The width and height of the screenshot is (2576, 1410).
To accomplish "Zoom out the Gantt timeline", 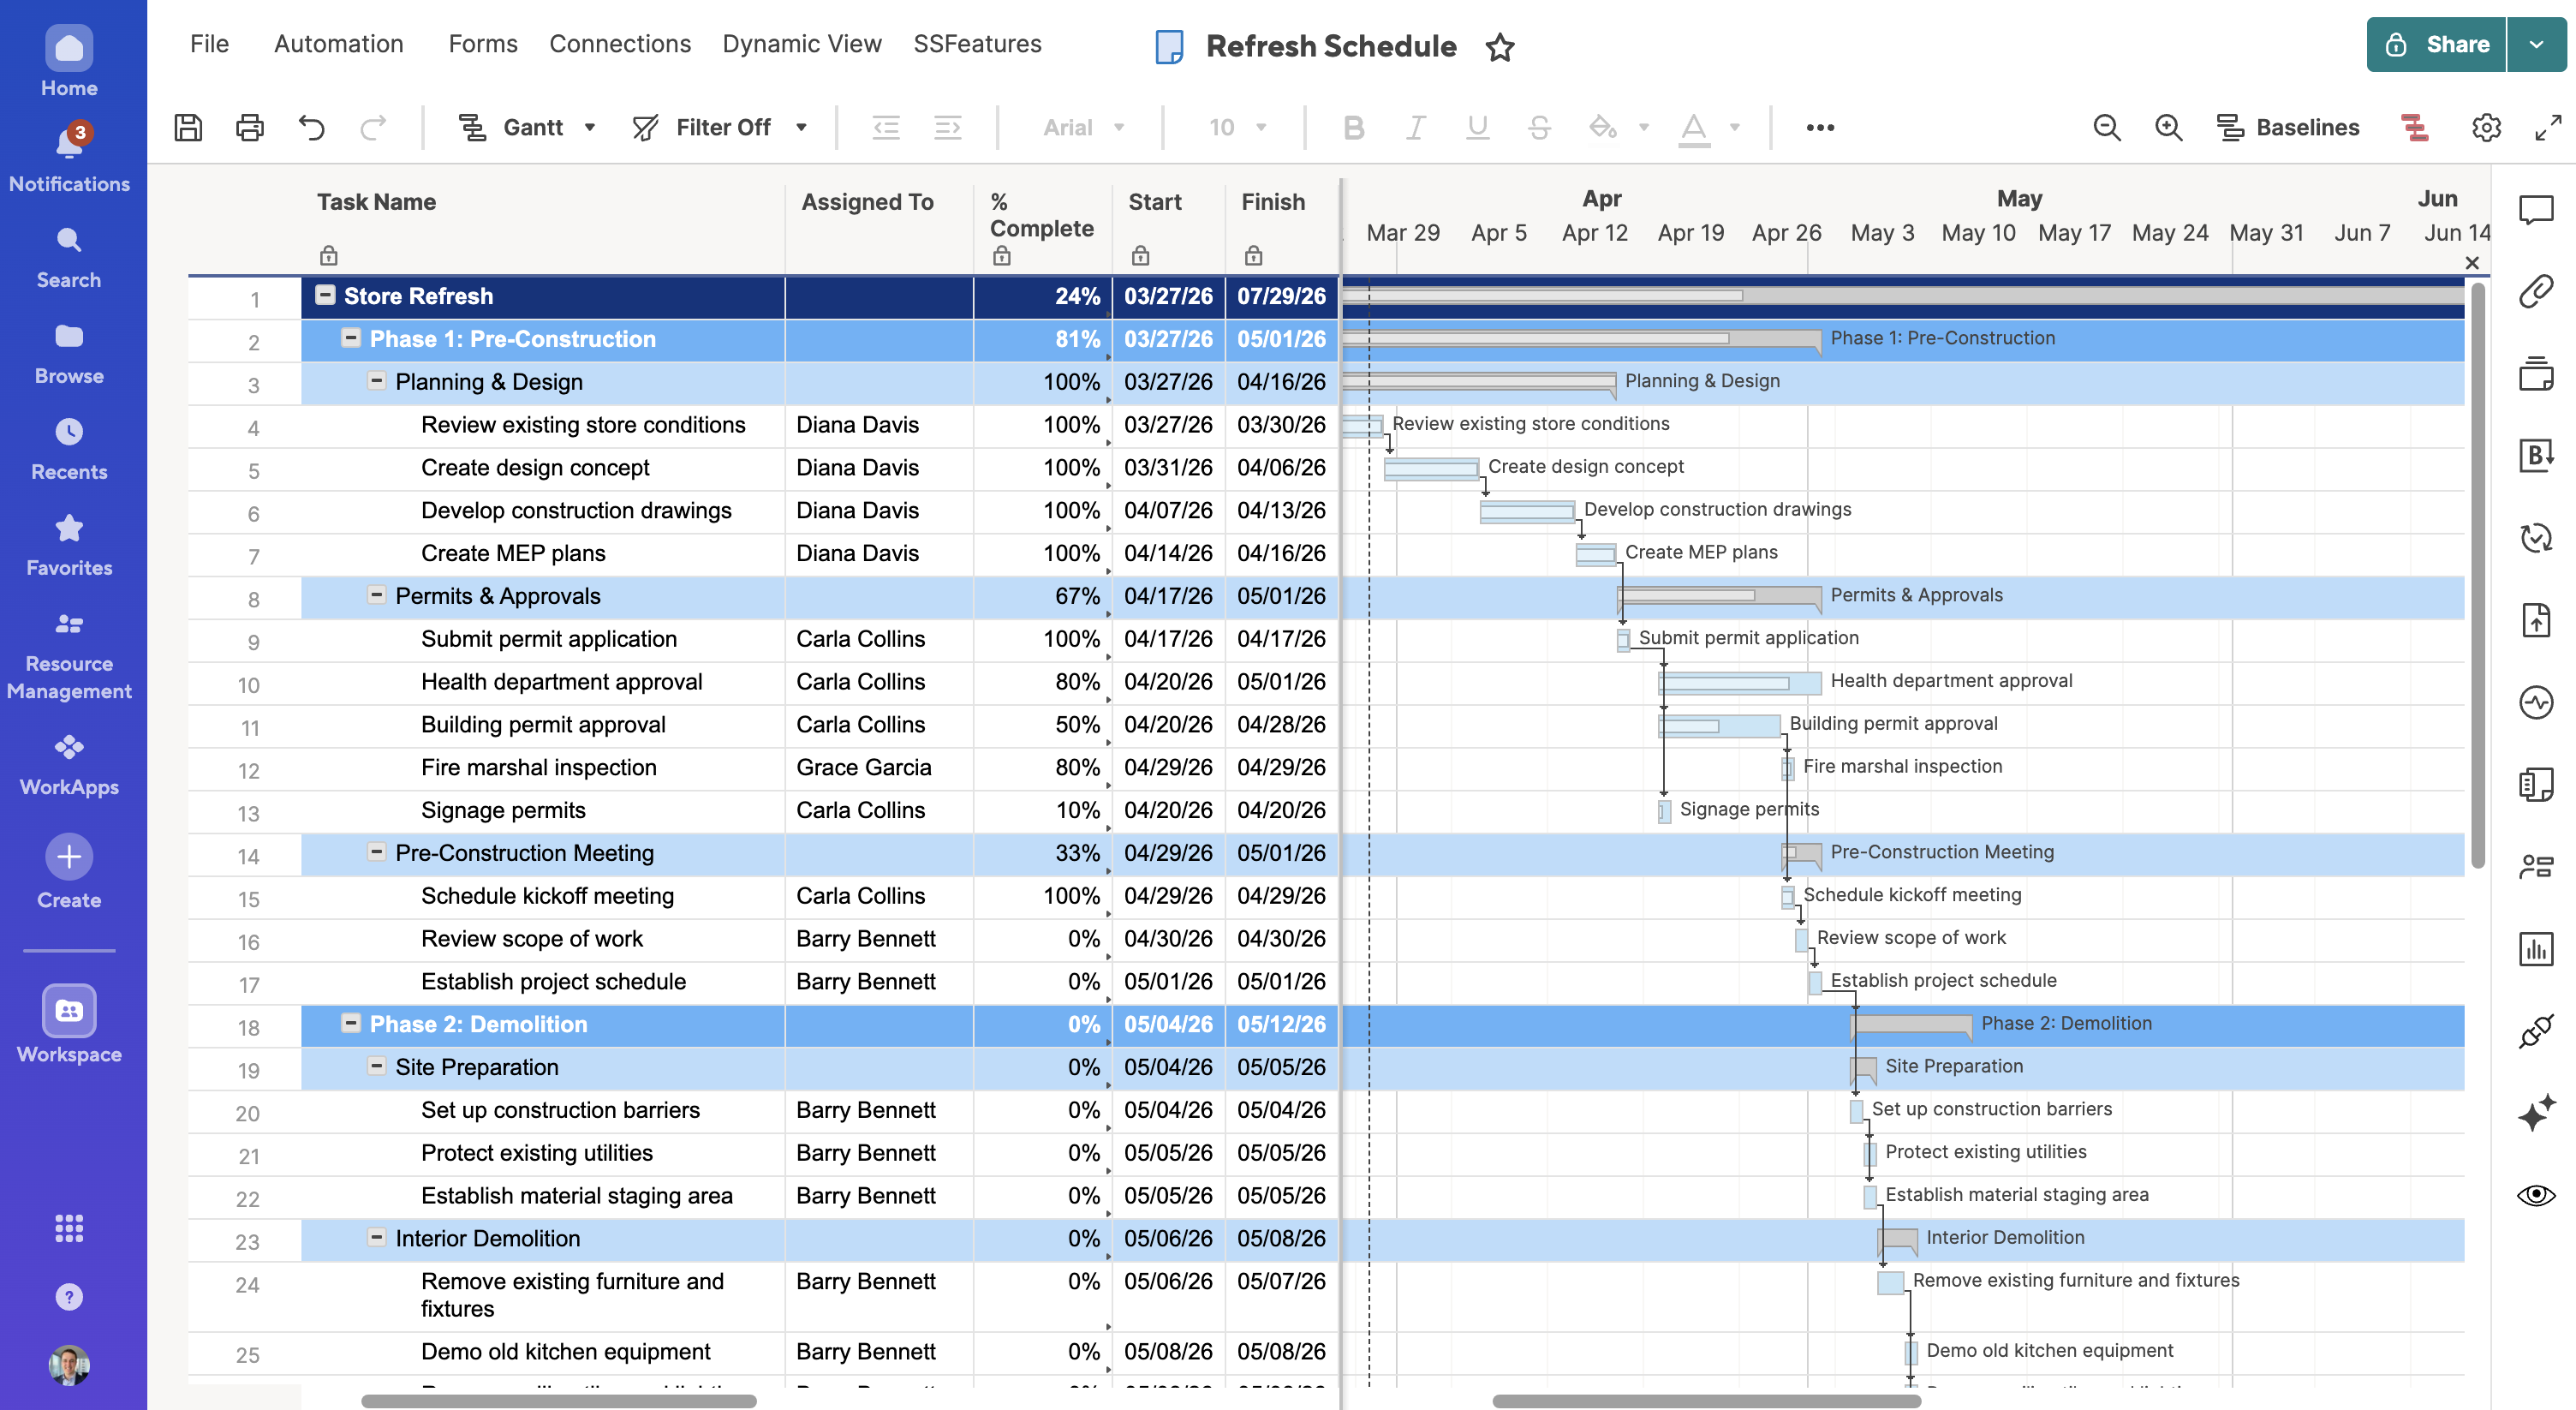I will point(2106,127).
